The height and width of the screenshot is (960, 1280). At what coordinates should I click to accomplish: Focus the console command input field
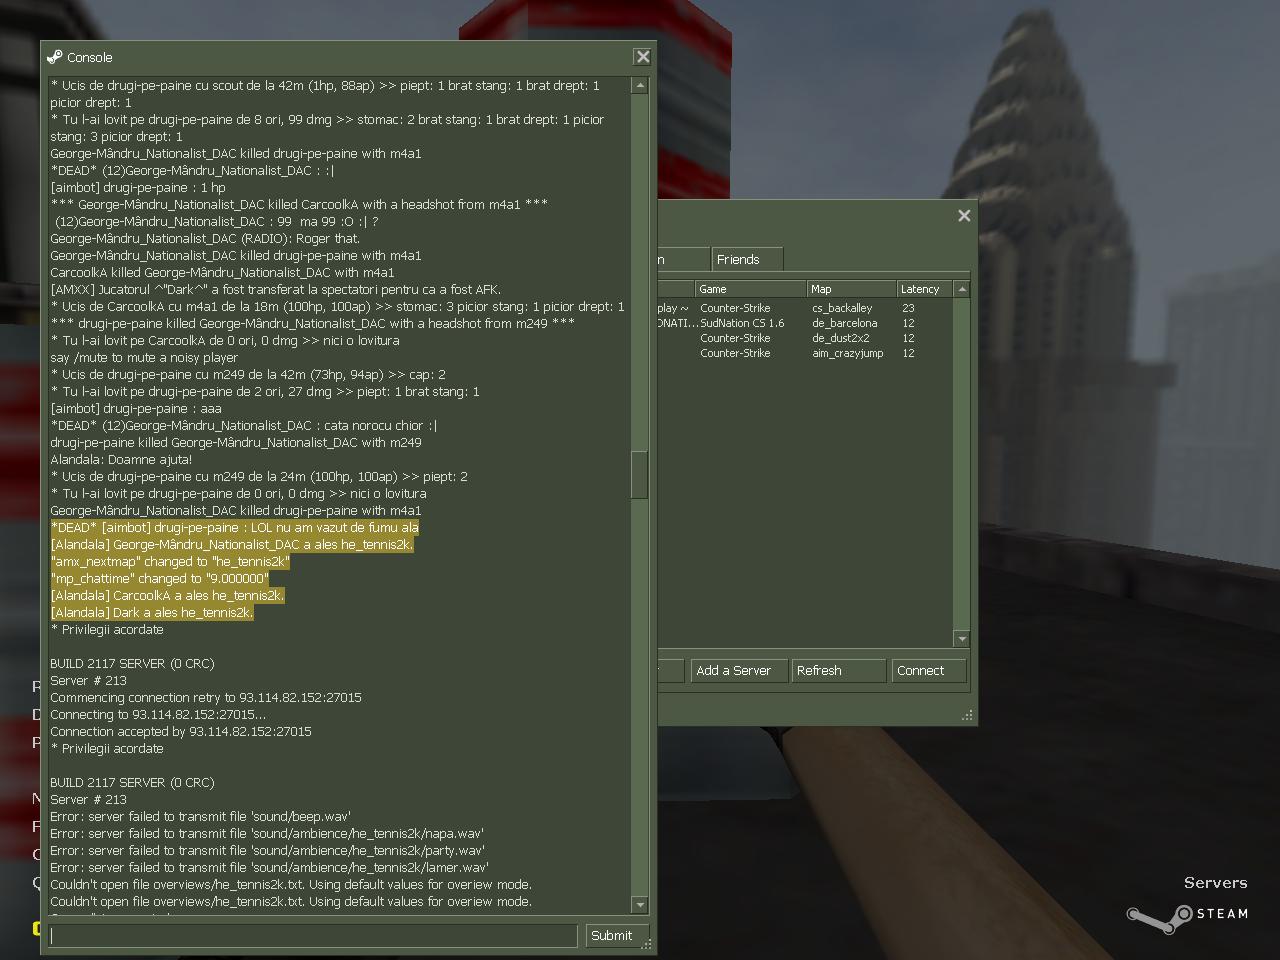tap(314, 936)
